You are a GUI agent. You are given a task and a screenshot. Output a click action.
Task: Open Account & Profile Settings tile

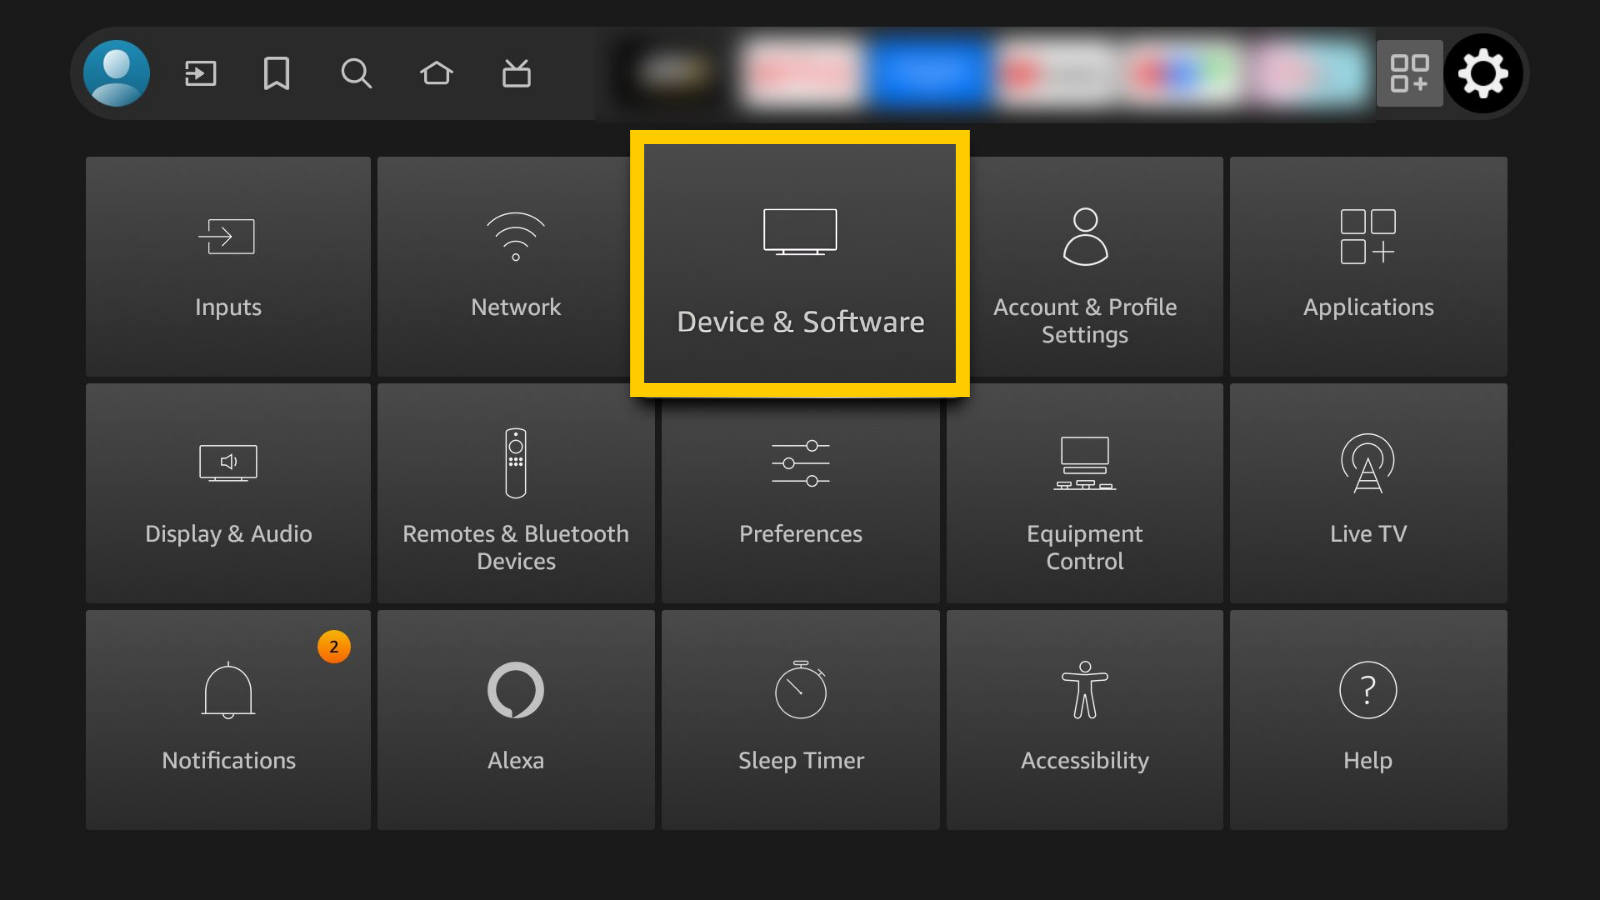coord(1096,266)
